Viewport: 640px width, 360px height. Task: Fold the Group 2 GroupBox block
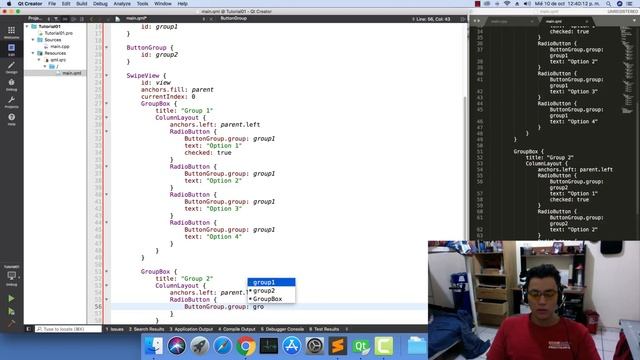(x=107, y=271)
